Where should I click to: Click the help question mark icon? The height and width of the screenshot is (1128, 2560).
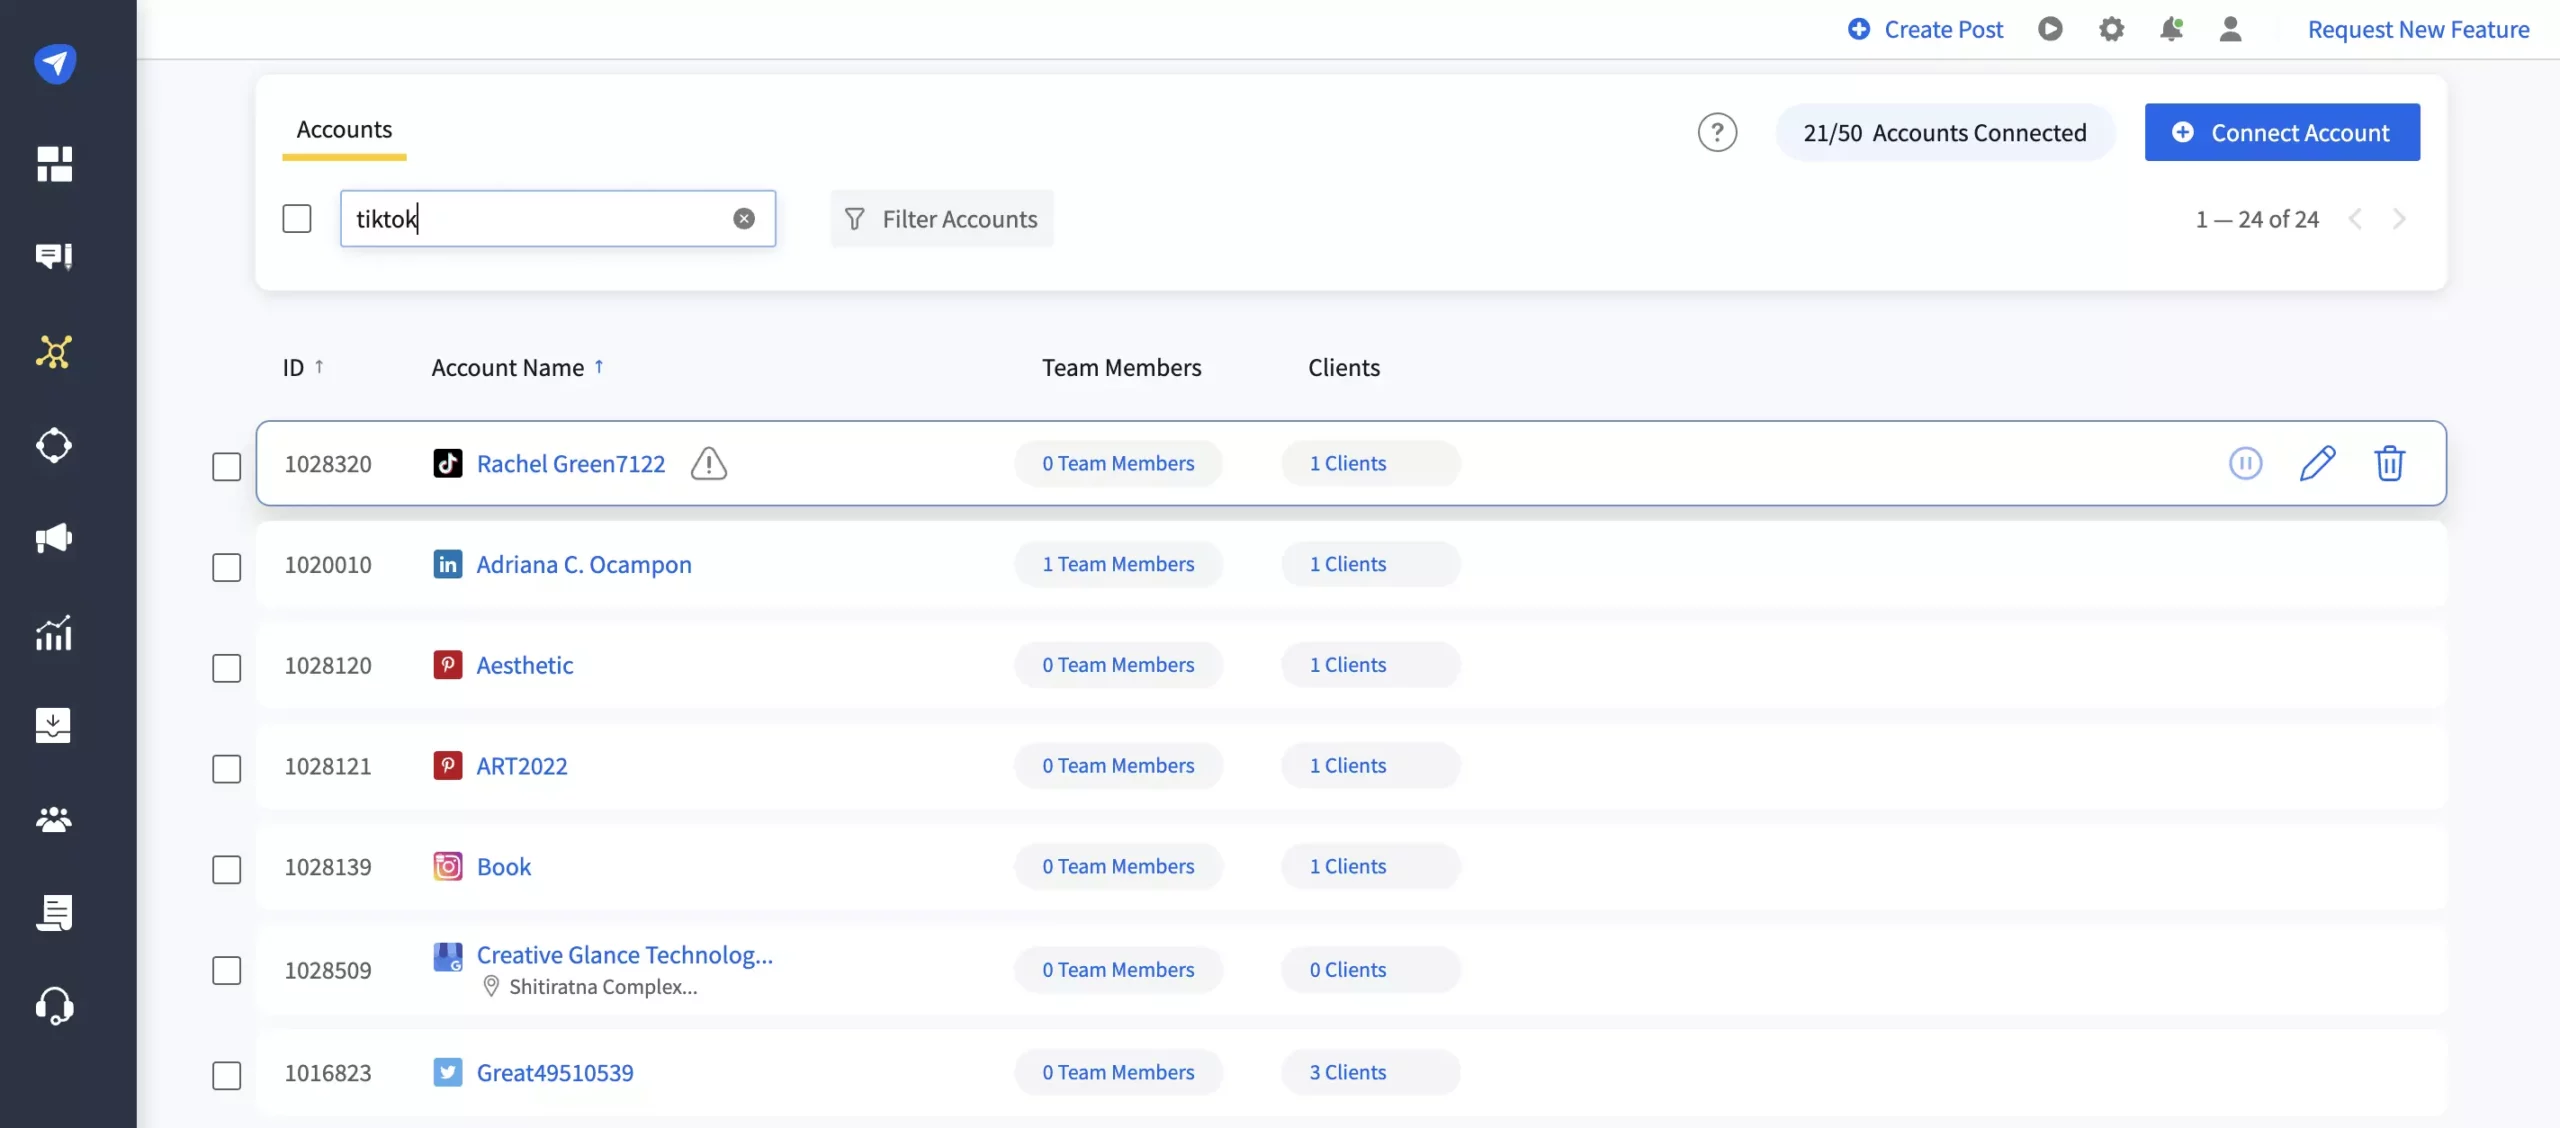[x=1718, y=131]
